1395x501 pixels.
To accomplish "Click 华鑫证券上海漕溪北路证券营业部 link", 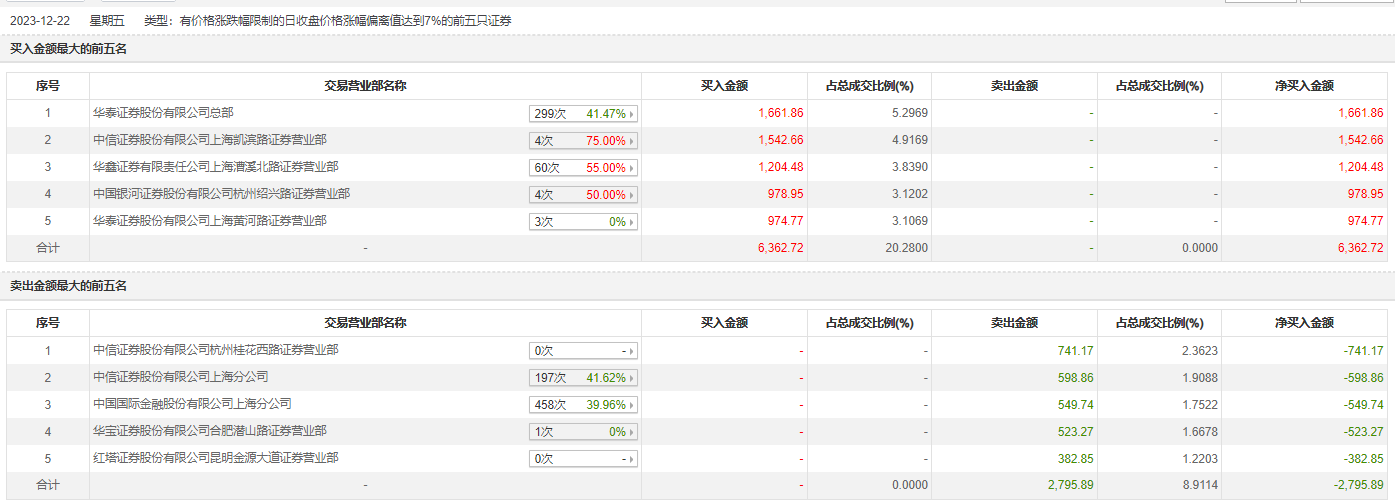I will tap(215, 167).
